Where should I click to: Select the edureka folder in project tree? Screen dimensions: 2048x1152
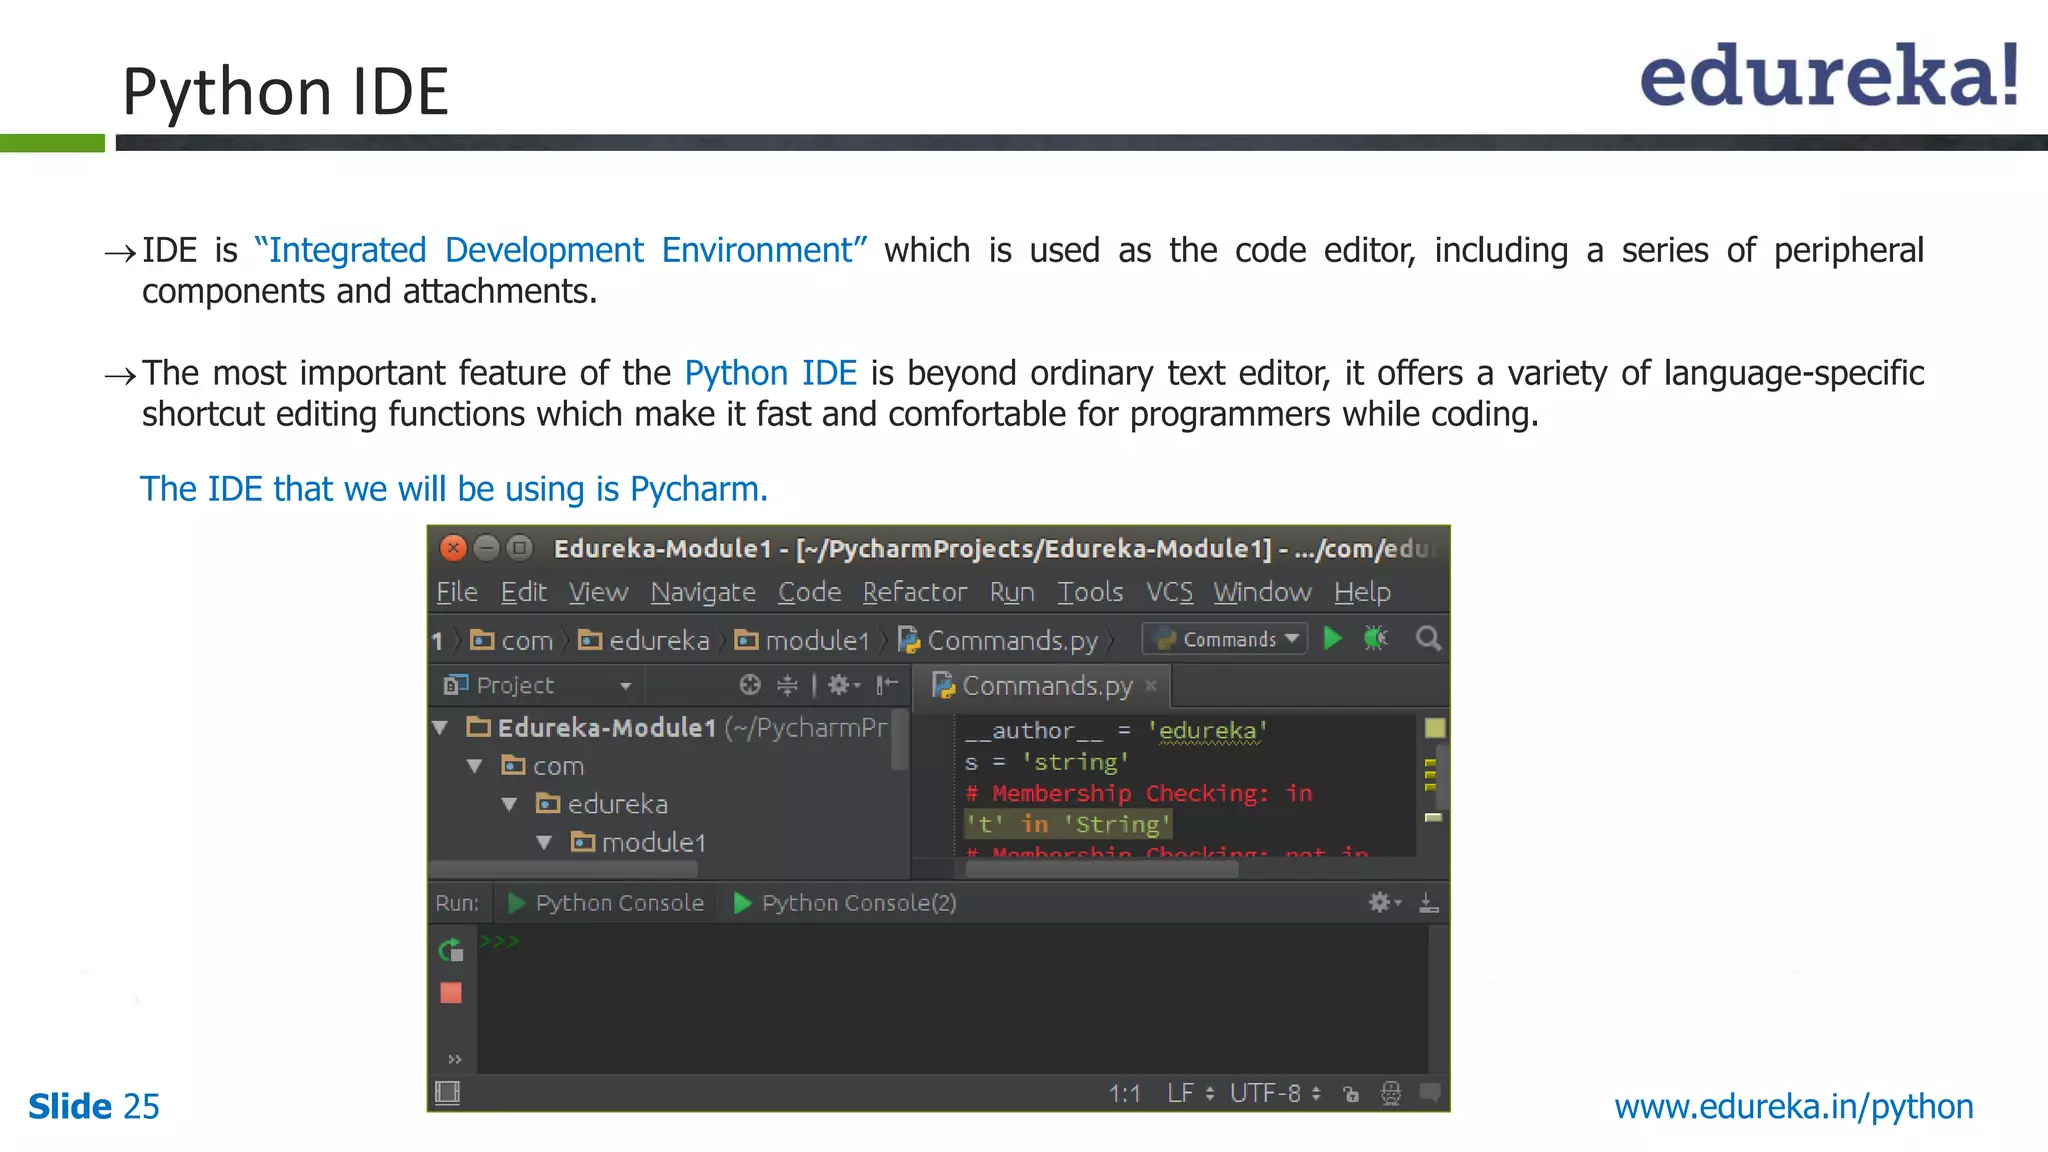(602, 804)
